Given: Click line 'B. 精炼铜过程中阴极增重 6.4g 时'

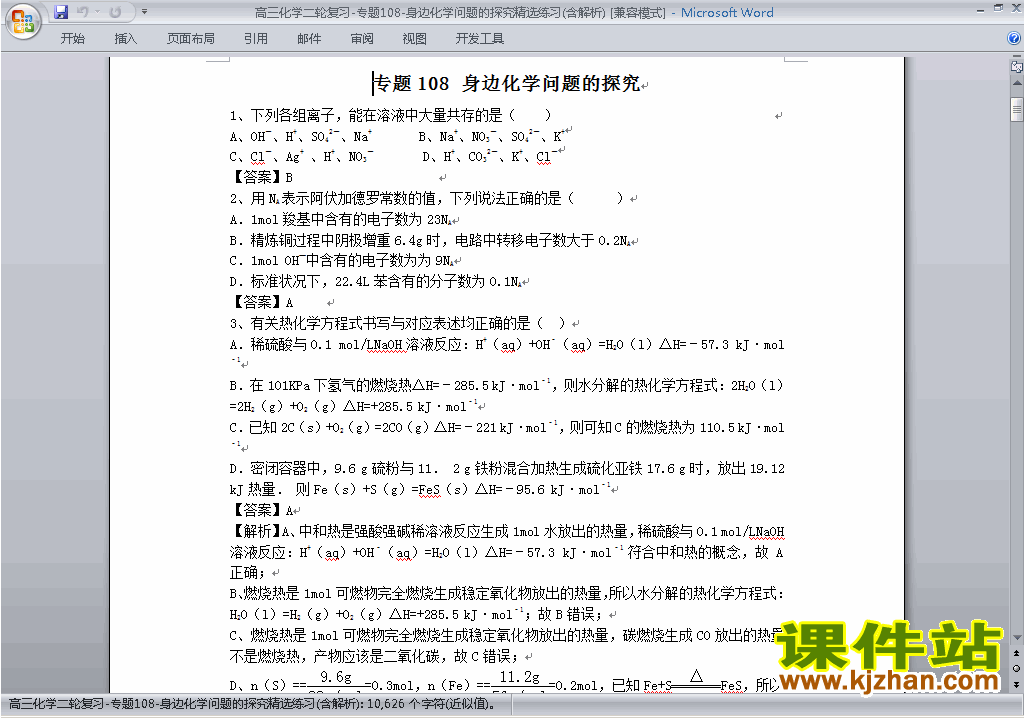Looking at the screenshot, I should click(x=430, y=240).
